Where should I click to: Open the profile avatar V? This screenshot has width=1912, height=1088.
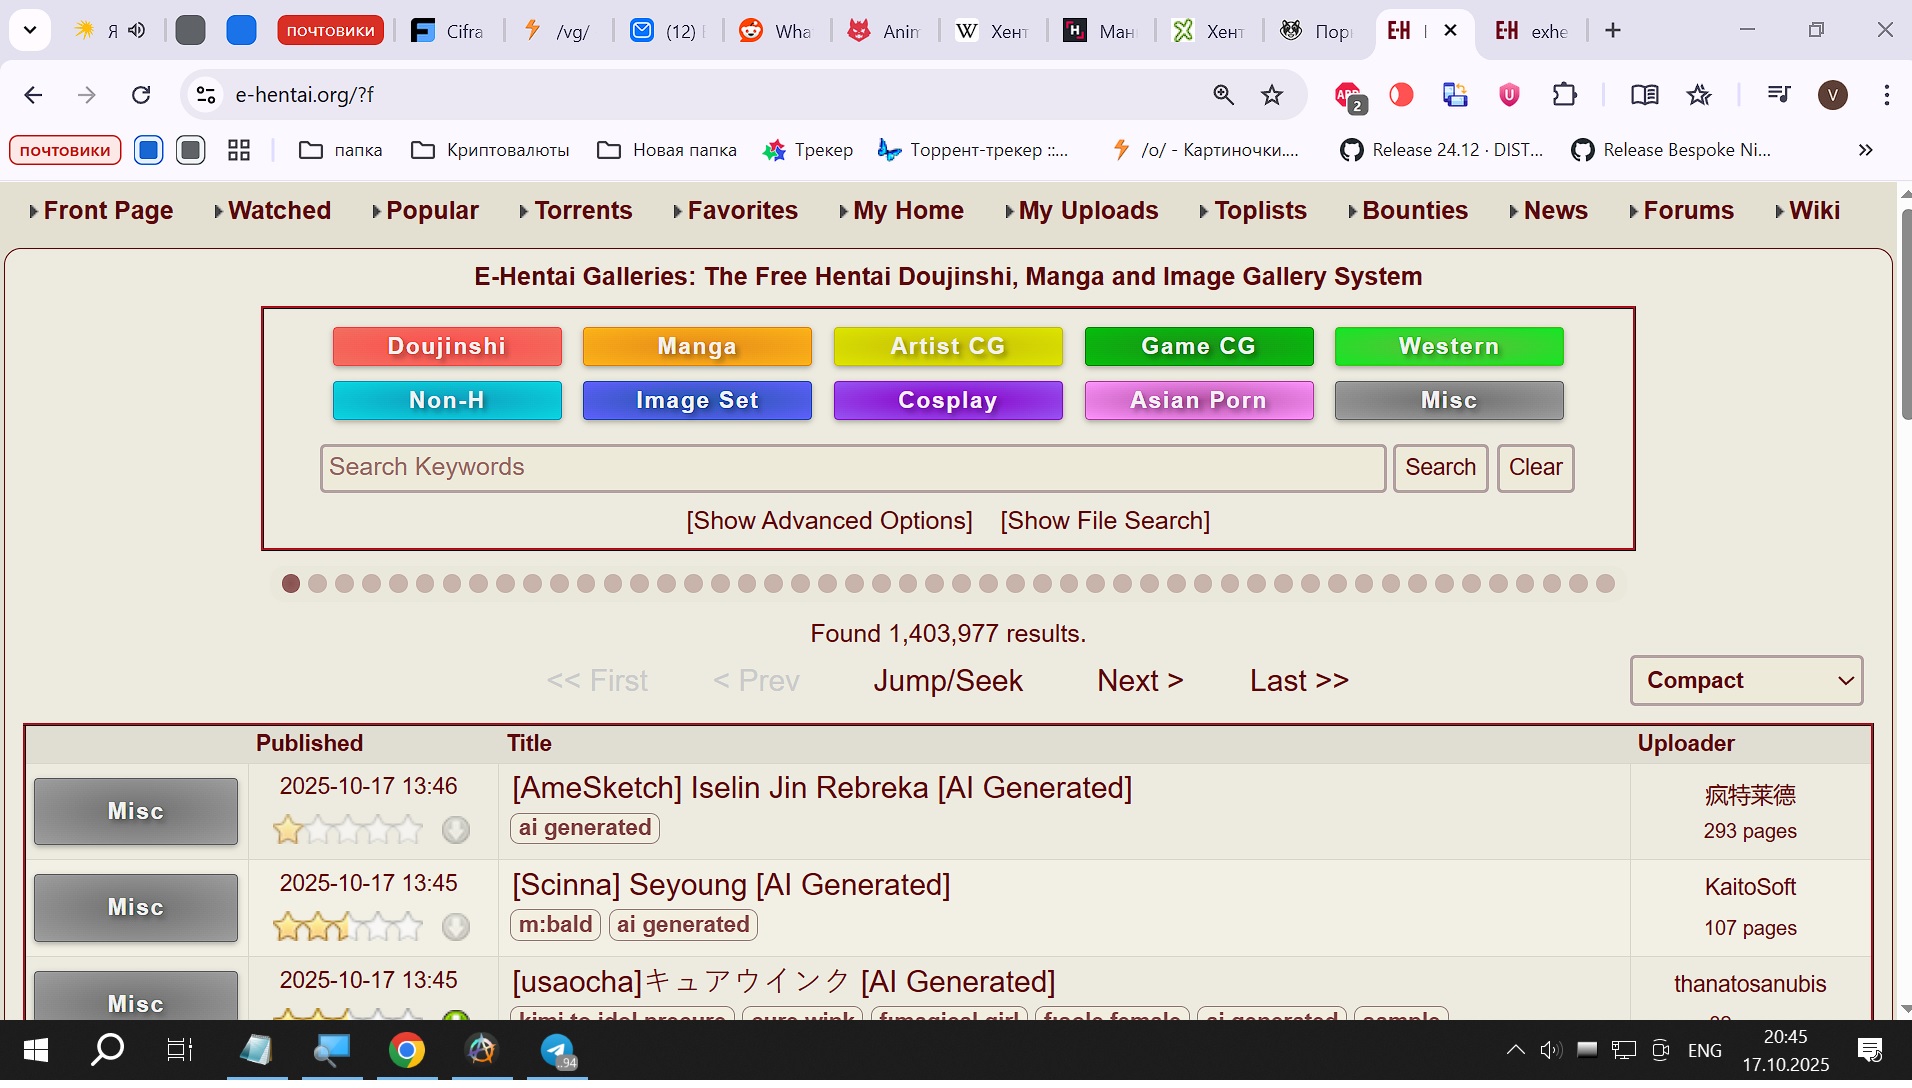1832,95
